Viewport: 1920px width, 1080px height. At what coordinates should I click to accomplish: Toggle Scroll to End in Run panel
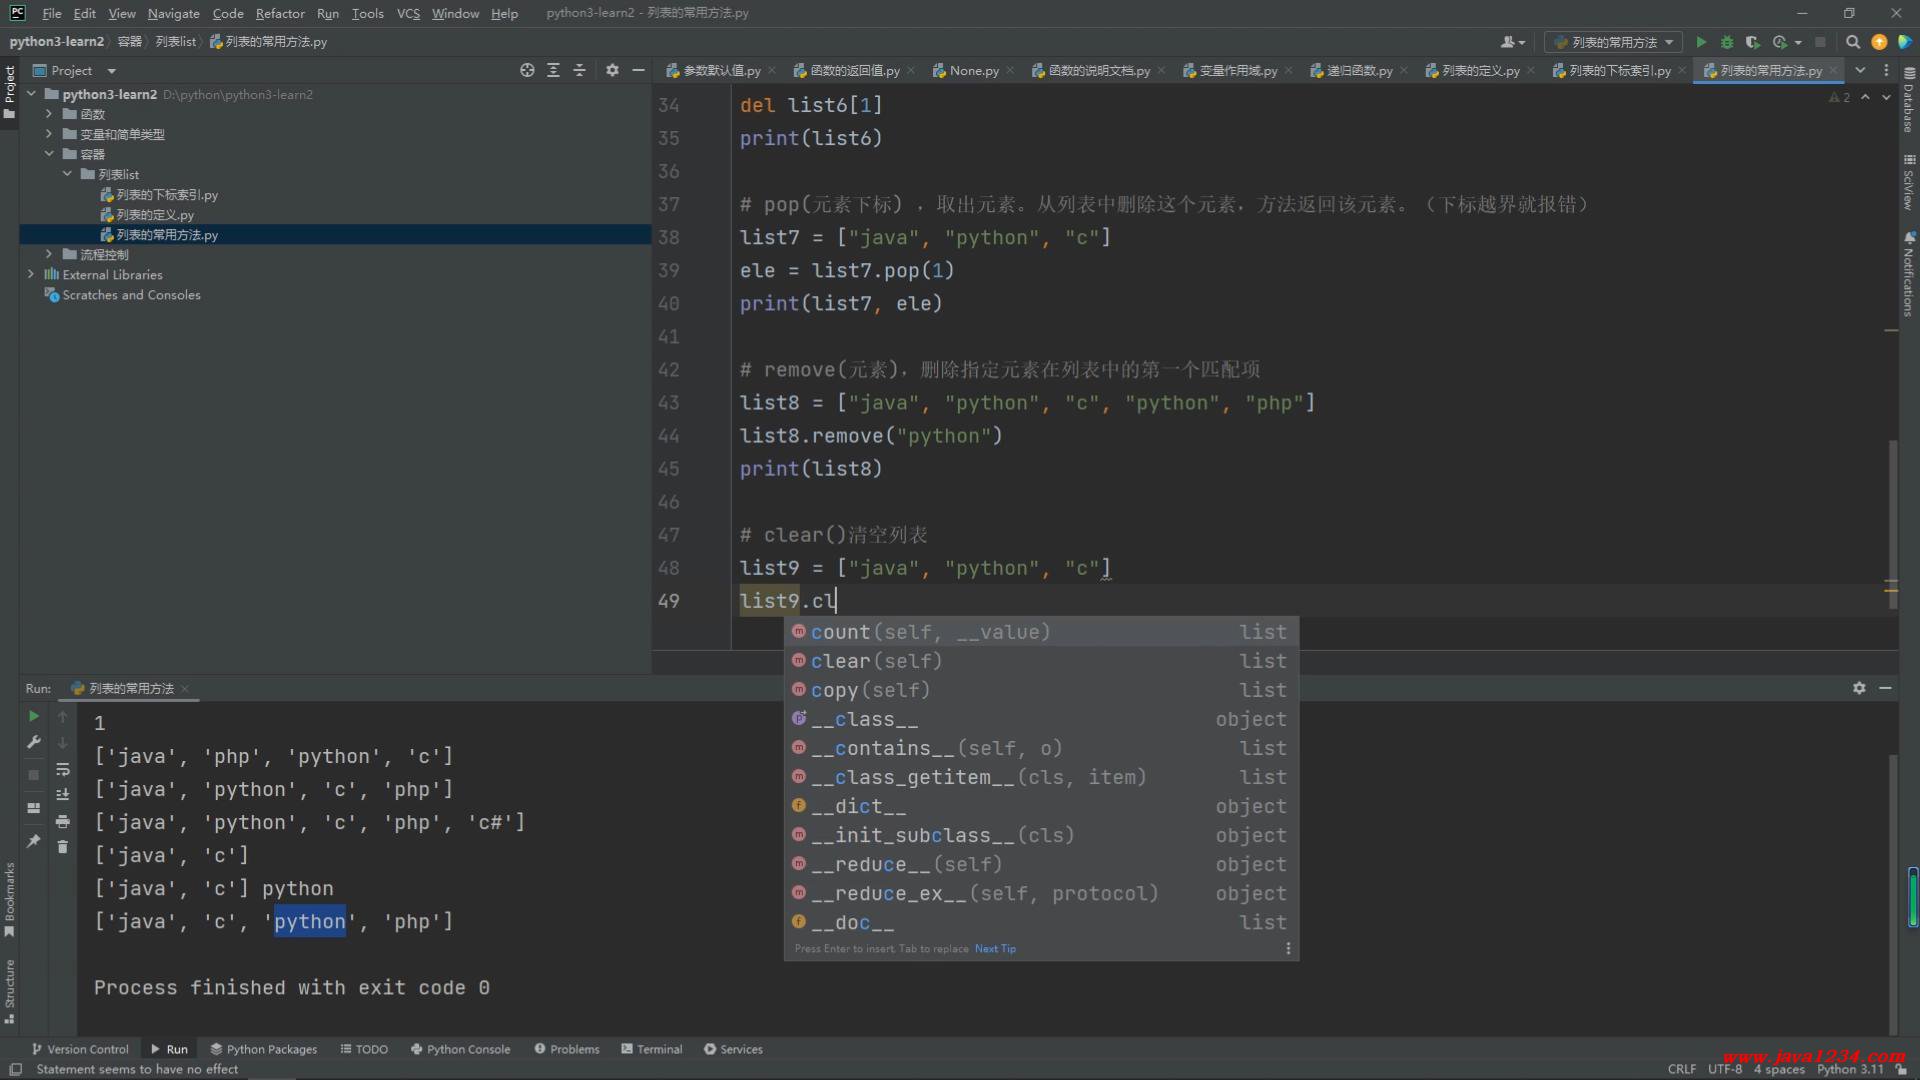[x=63, y=795]
